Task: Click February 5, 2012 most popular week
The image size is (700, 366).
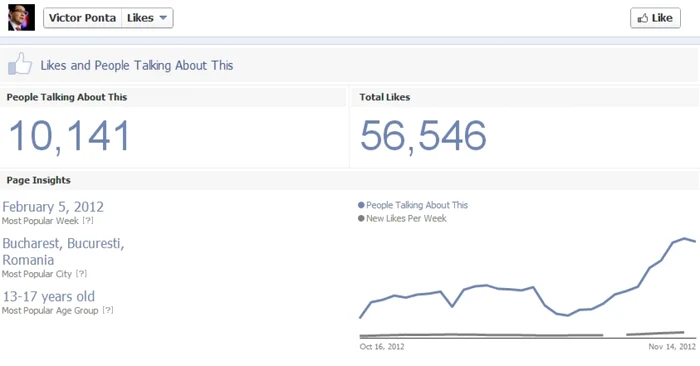Action: coord(53,207)
